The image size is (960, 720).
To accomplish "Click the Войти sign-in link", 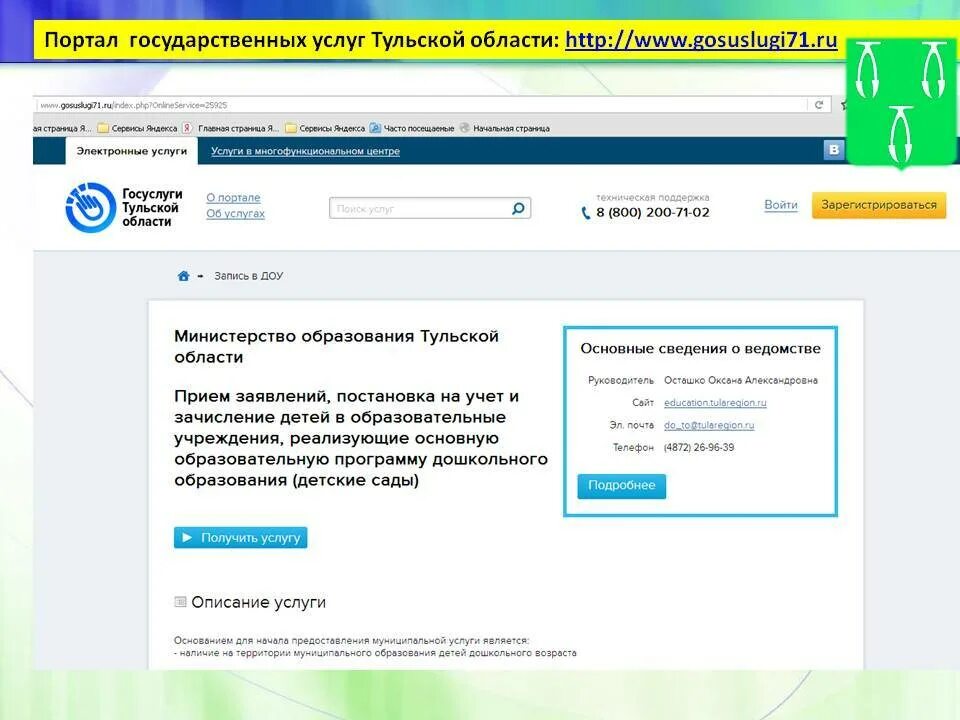I will (780, 204).
